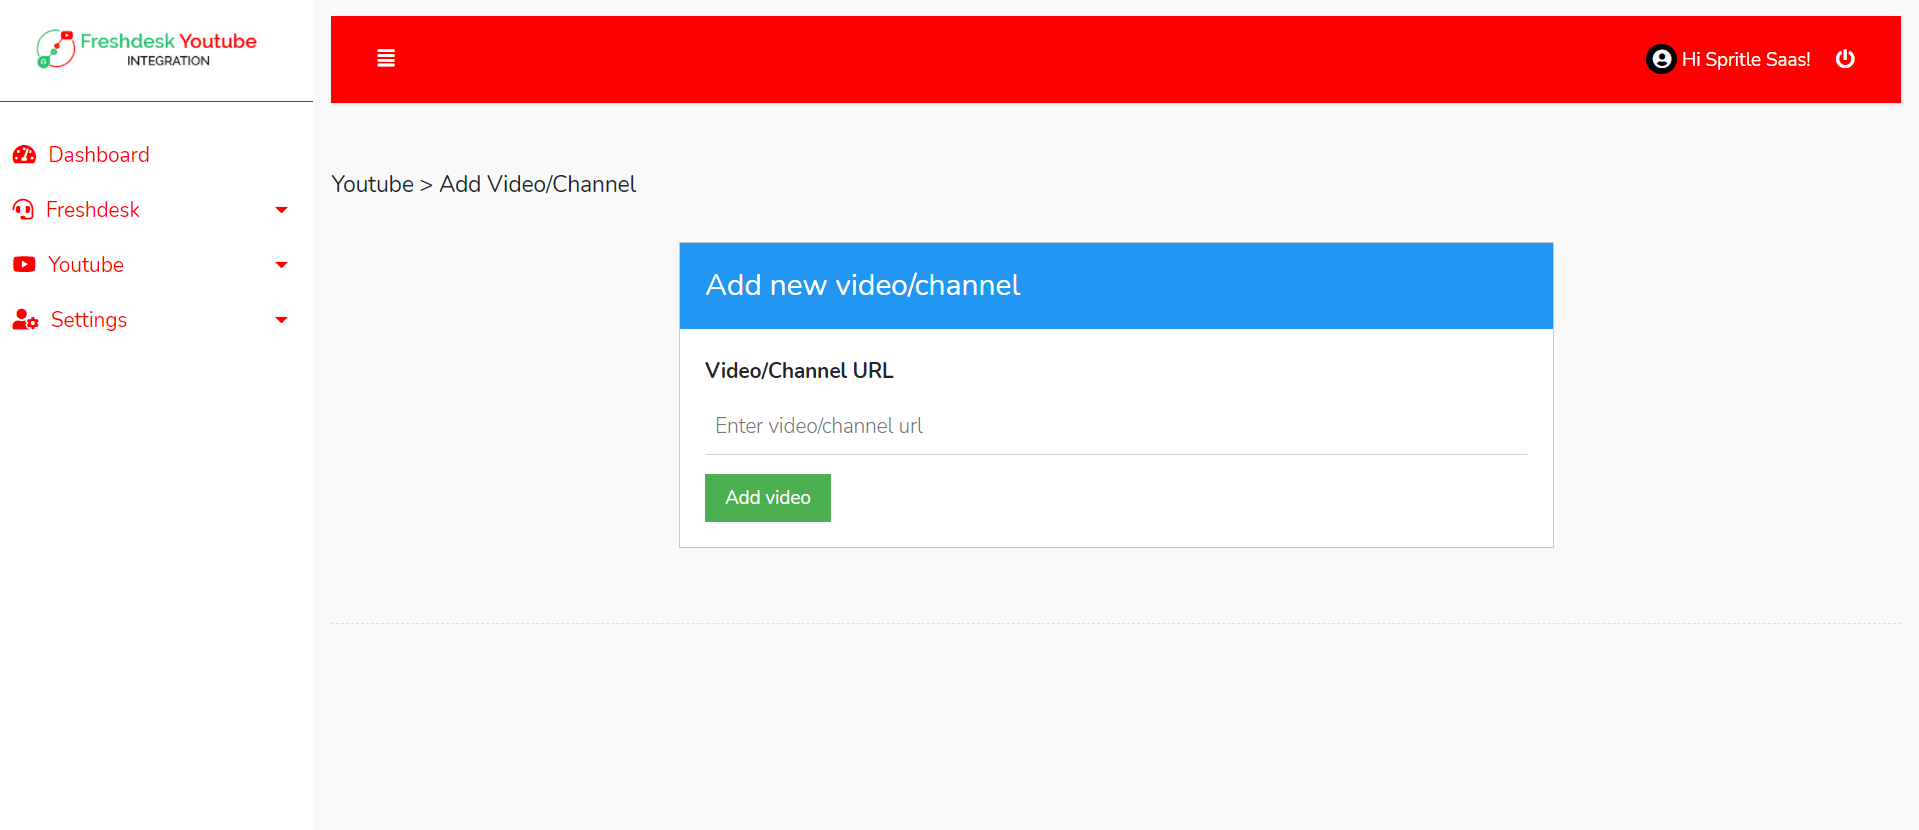
Task: Click the Hi Spritle Saas! greeting
Action: coord(1746,59)
